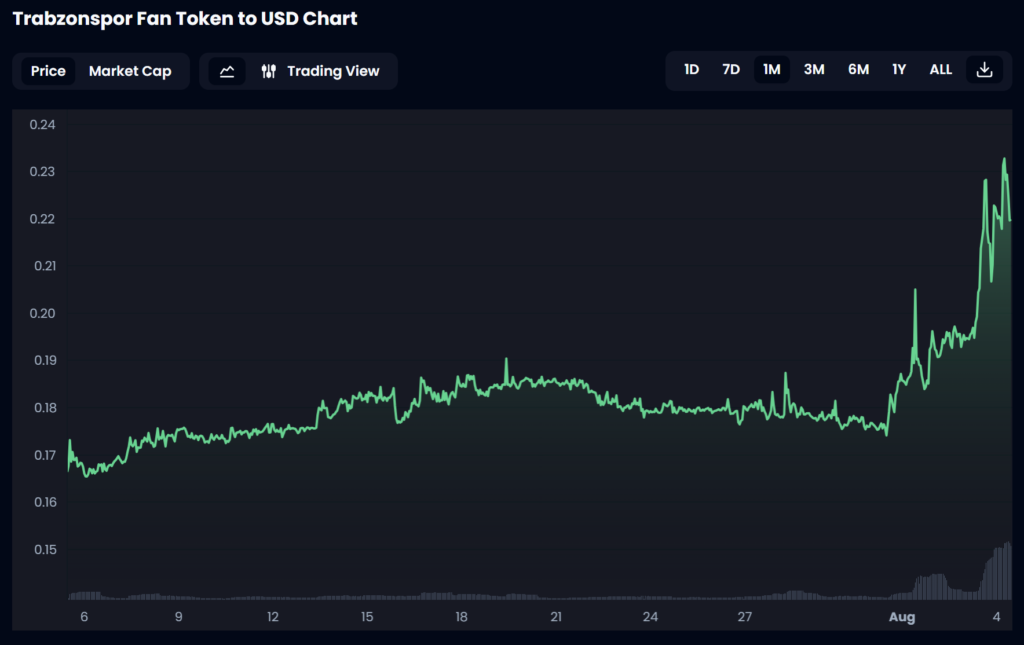Open Trading View mode

[x=320, y=71]
